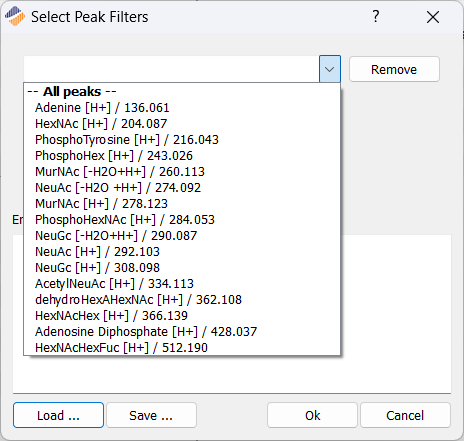
Task: Choose PhosphoHex [H+] / 243.026
Action: (182, 156)
